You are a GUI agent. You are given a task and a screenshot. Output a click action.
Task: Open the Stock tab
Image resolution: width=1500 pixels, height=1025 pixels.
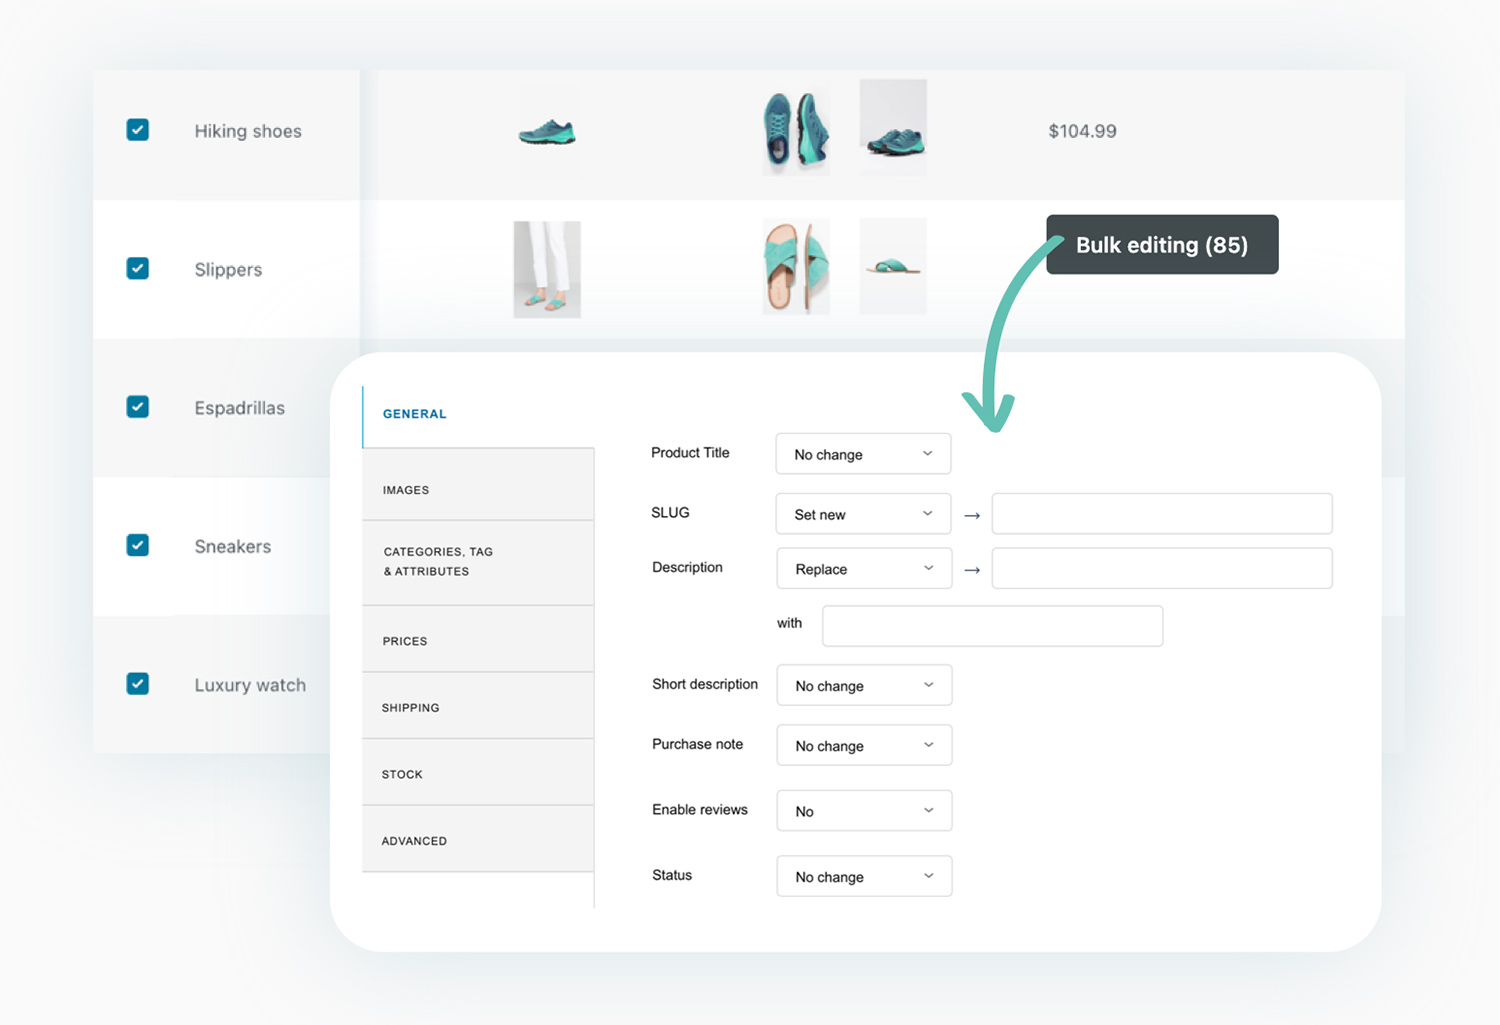coord(402,773)
